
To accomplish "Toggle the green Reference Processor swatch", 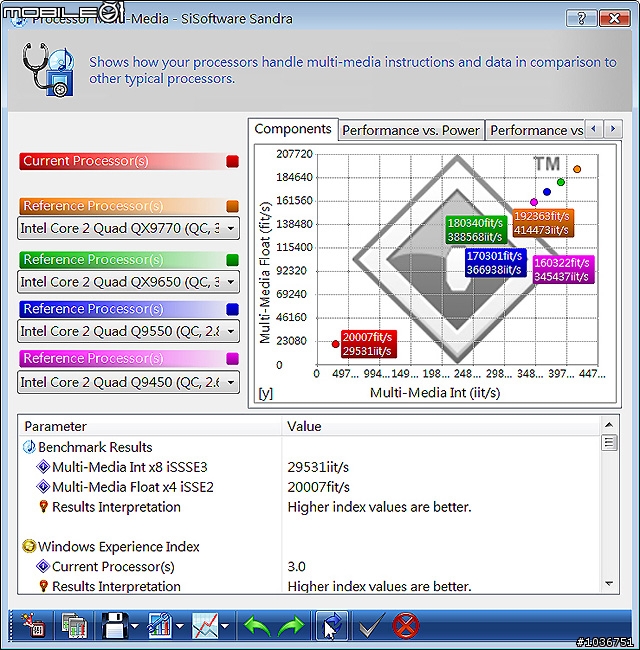I will click(x=233, y=260).
